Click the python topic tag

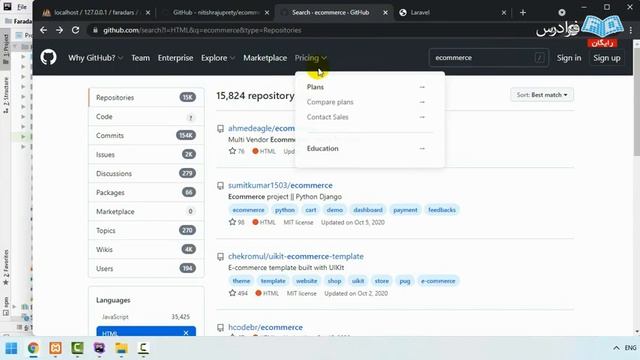click(284, 210)
